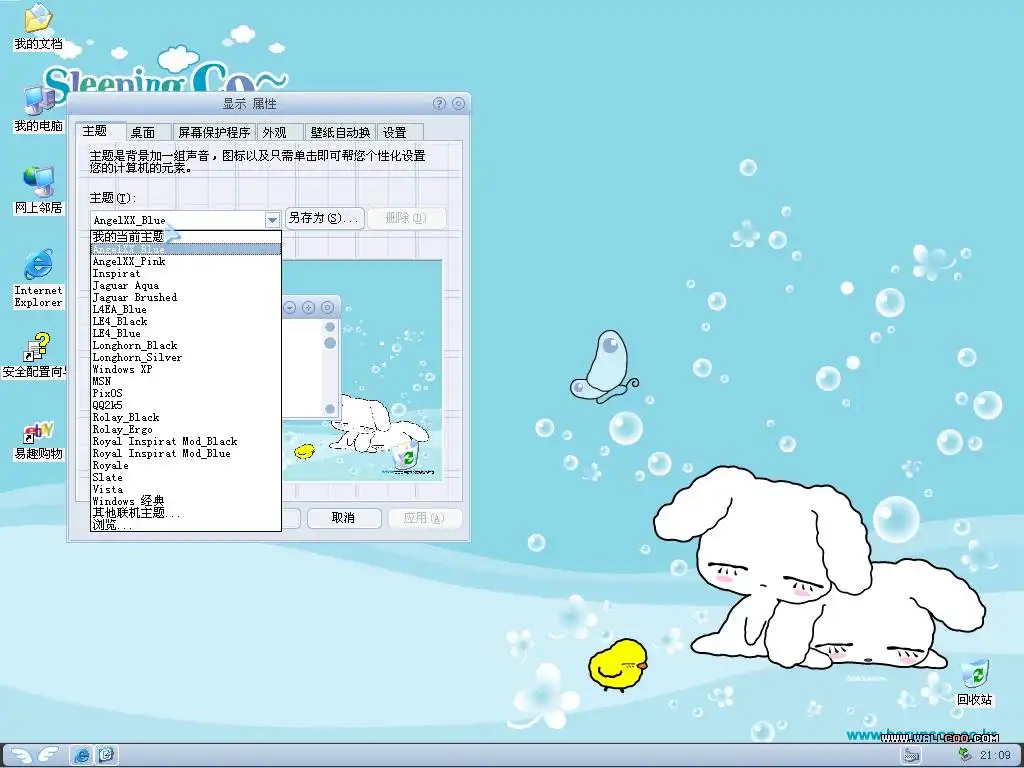Click the winged Start button on taskbar
The width and height of the screenshot is (1024, 768).
(x=34, y=755)
